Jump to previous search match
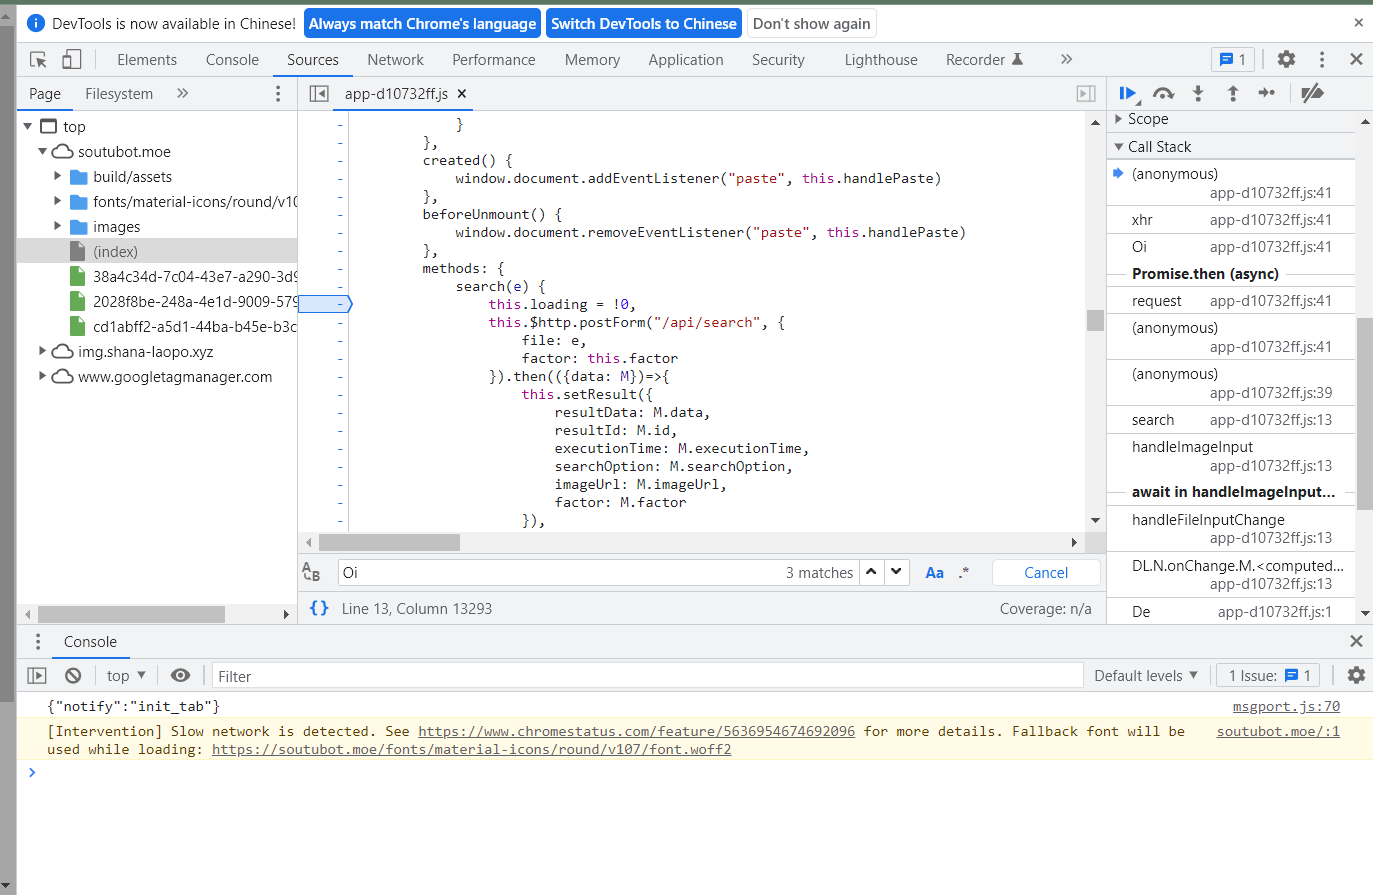 pyautogui.click(x=871, y=572)
